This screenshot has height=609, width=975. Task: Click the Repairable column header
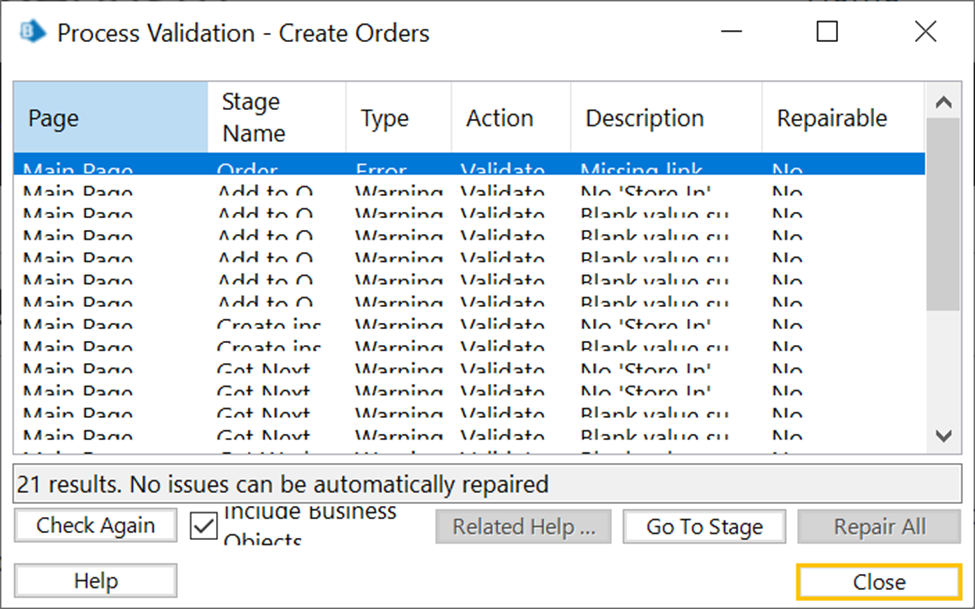click(x=842, y=118)
